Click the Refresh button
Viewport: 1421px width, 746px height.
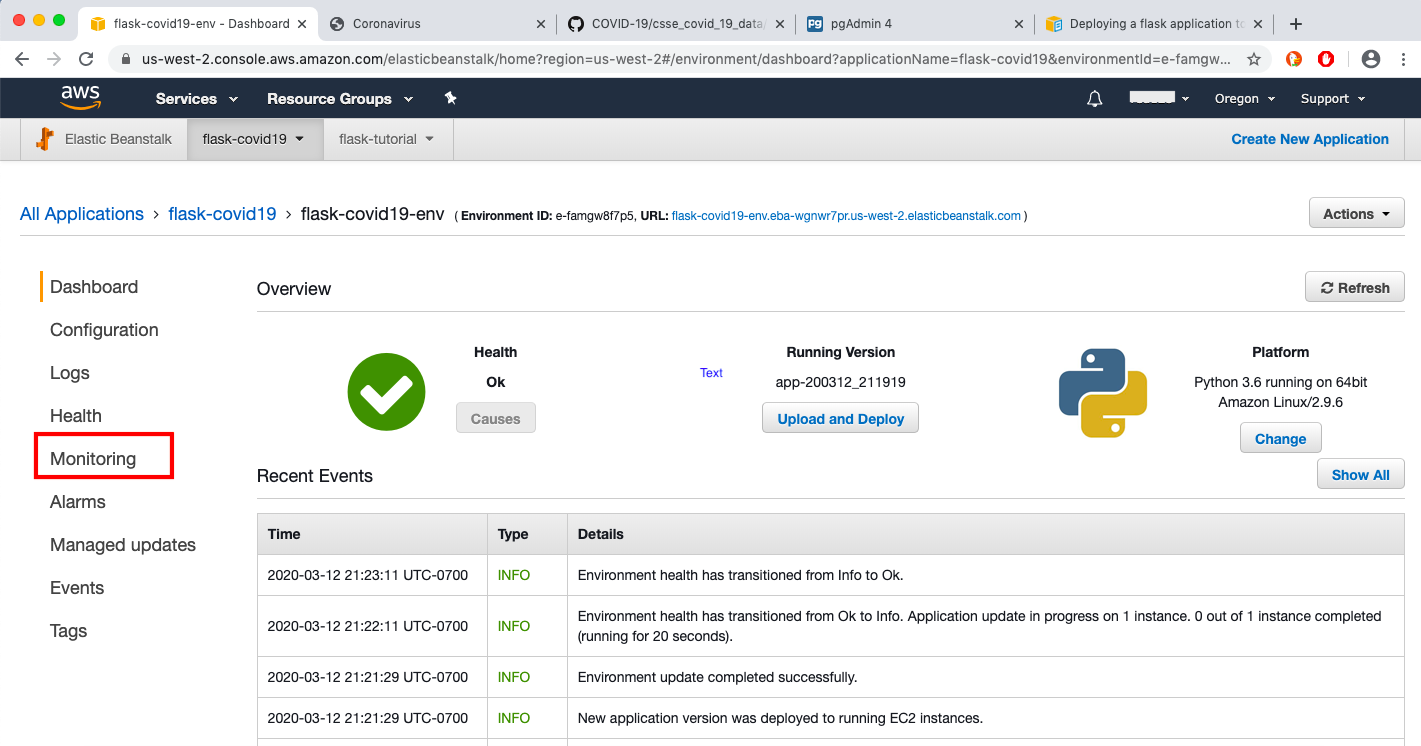(1355, 287)
